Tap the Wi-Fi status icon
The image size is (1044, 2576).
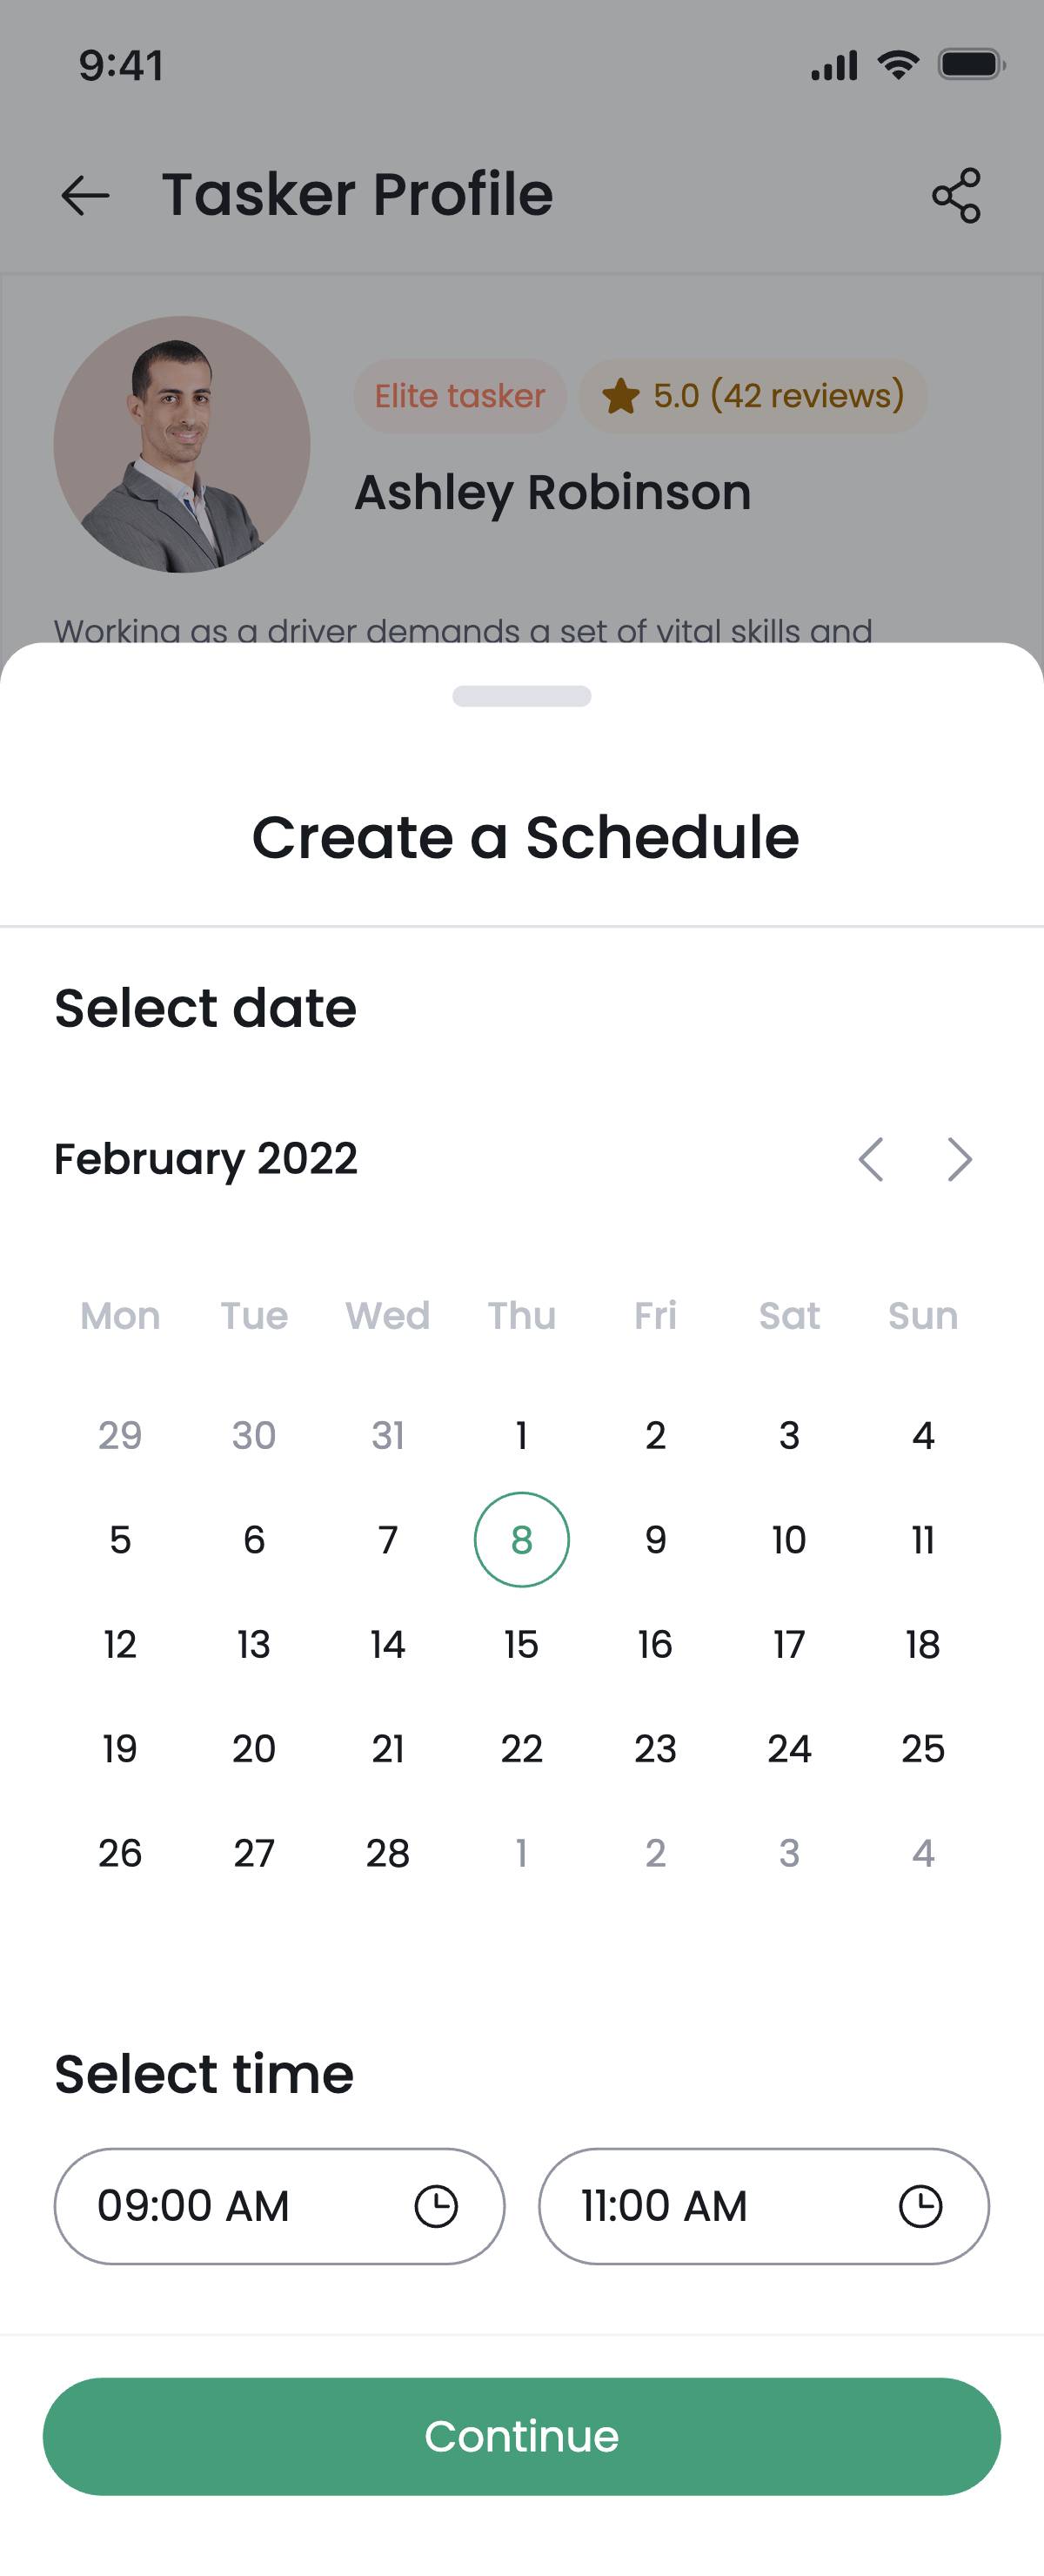pyautogui.click(x=898, y=66)
